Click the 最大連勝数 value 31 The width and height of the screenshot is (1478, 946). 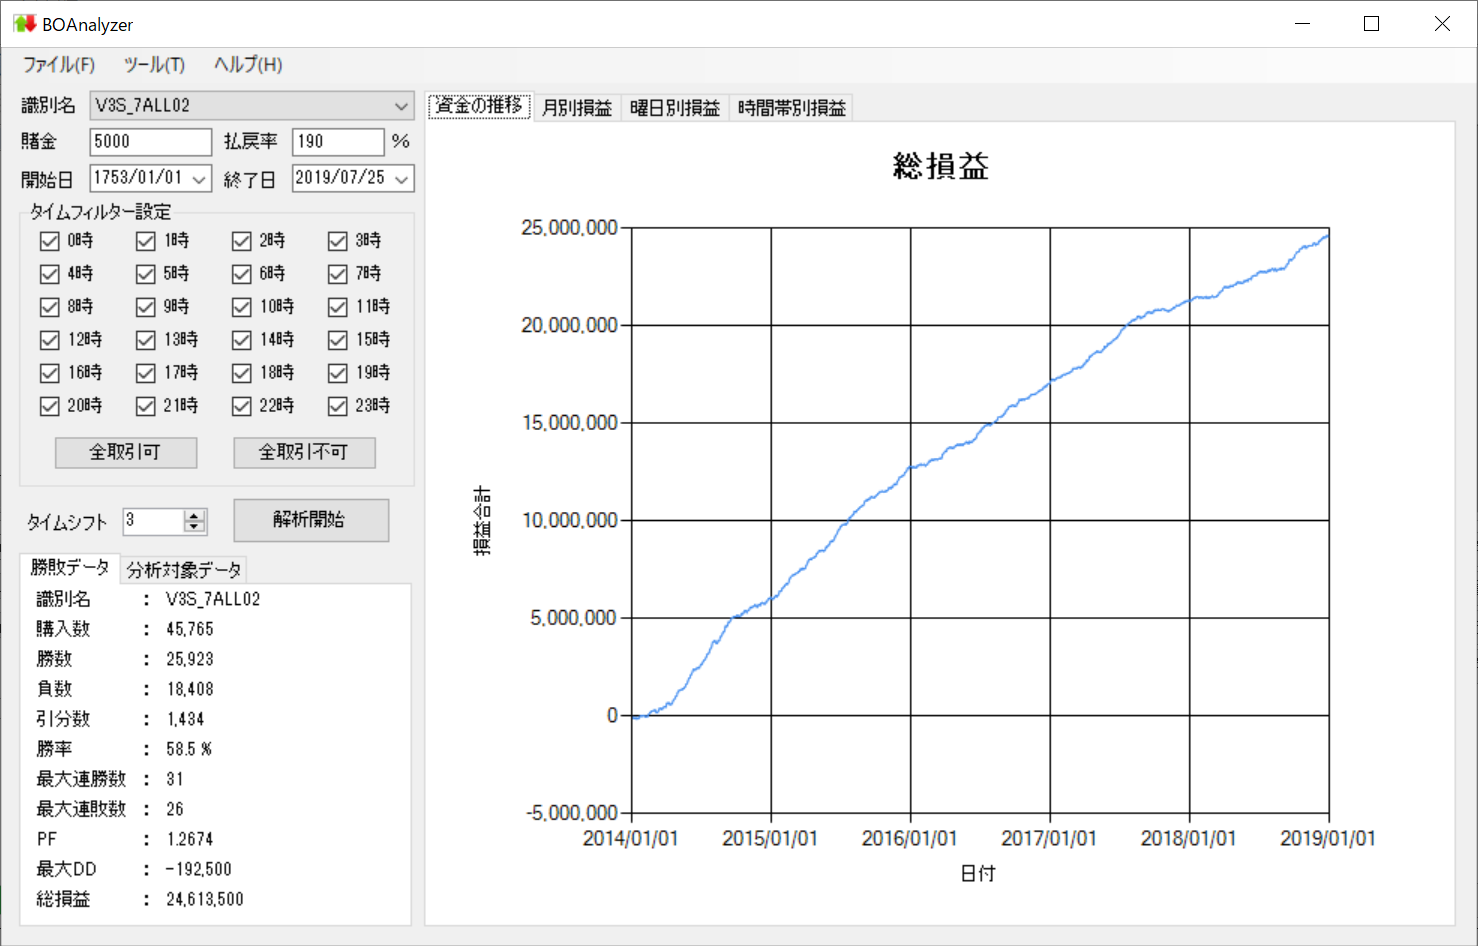click(175, 779)
